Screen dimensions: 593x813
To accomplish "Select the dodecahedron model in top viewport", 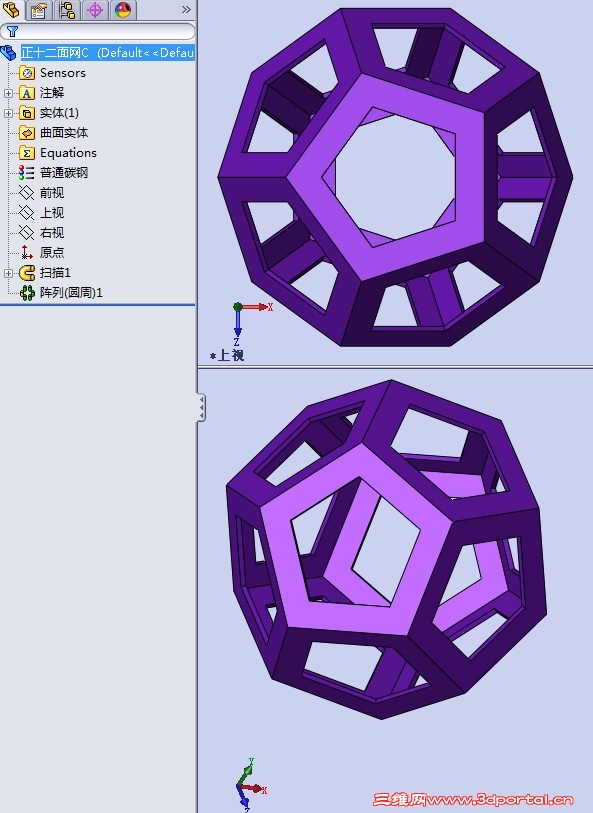I will (x=396, y=177).
